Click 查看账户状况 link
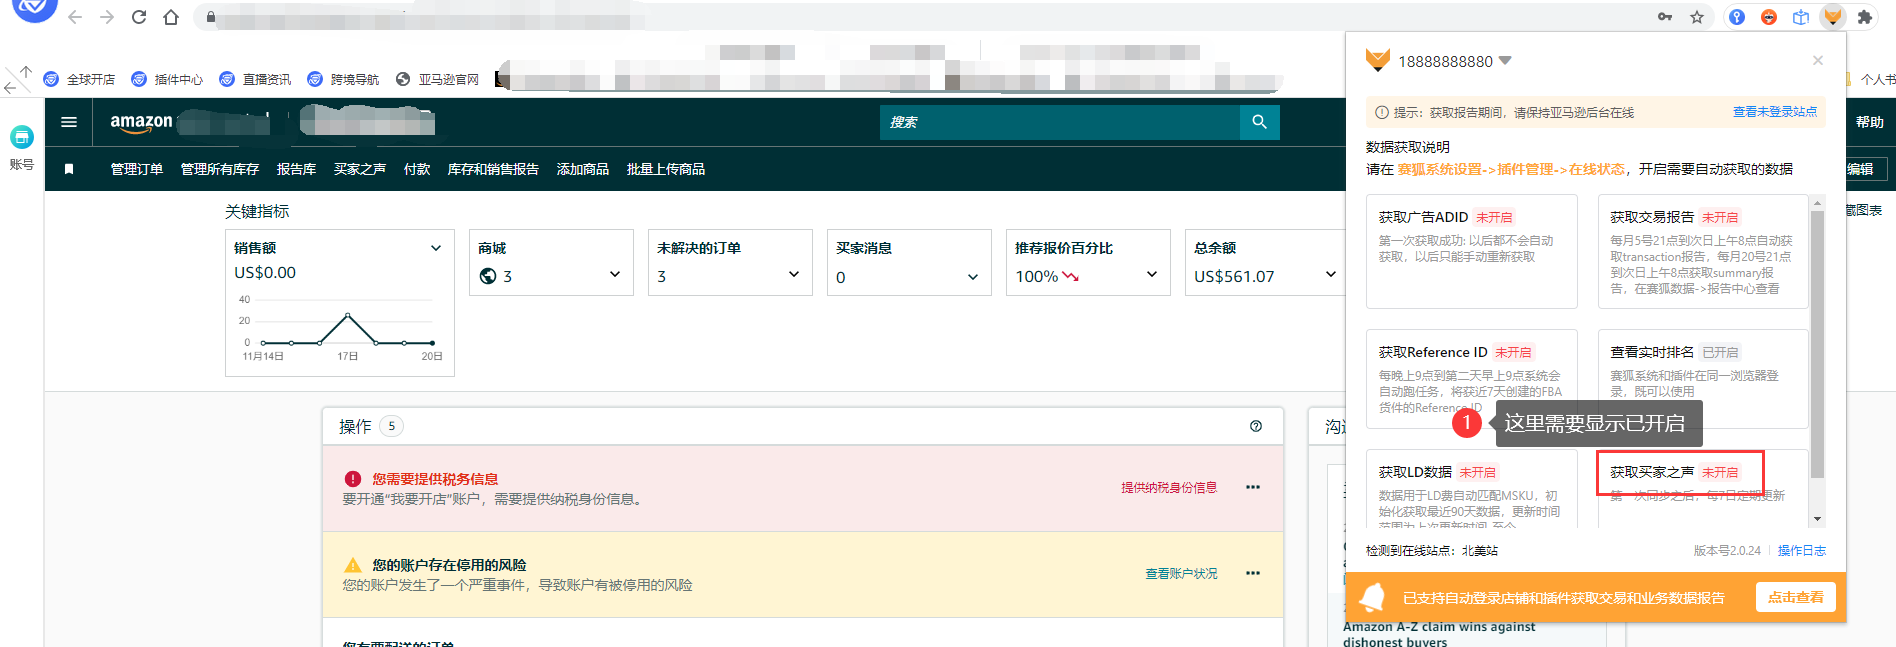Image resolution: width=1896 pixels, height=647 pixels. tap(1182, 573)
